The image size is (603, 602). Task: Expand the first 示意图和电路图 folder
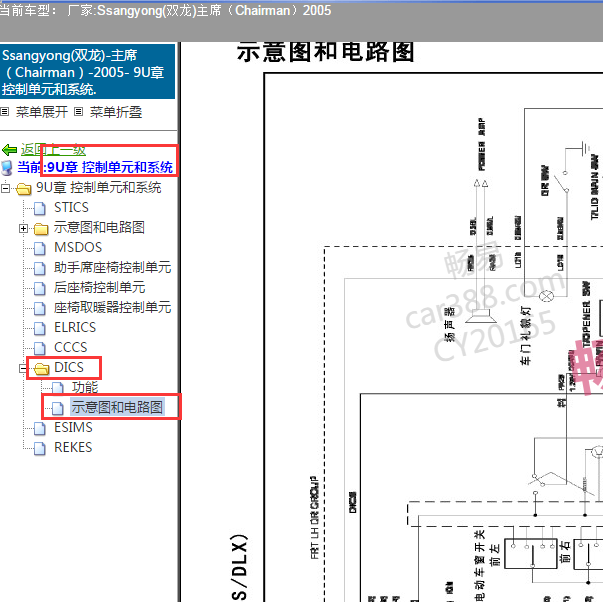(23, 228)
